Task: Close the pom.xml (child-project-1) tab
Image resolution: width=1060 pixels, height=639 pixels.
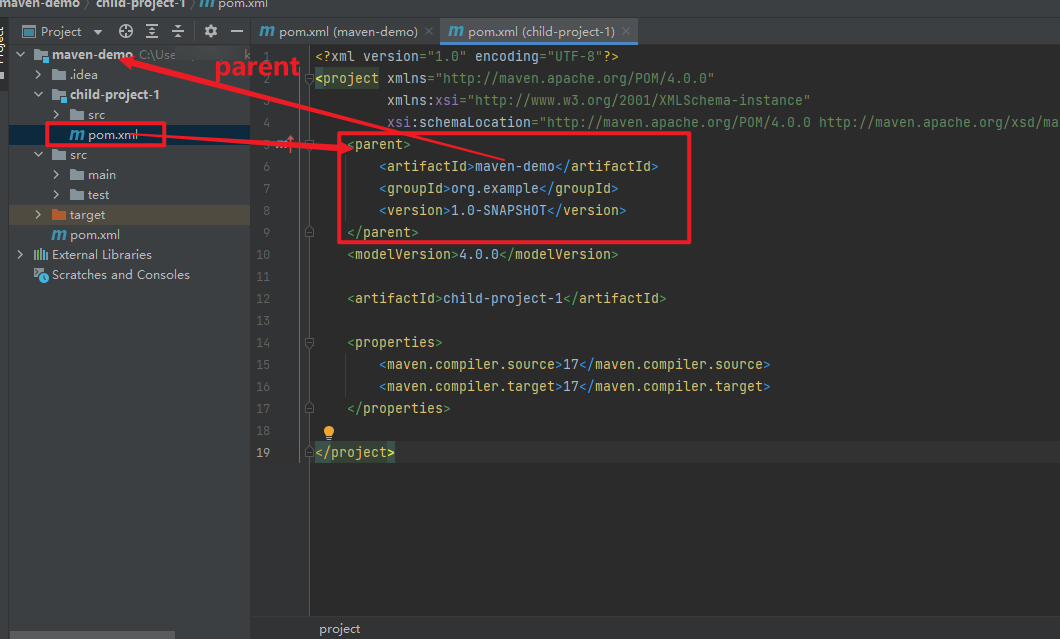Action: (626, 32)
